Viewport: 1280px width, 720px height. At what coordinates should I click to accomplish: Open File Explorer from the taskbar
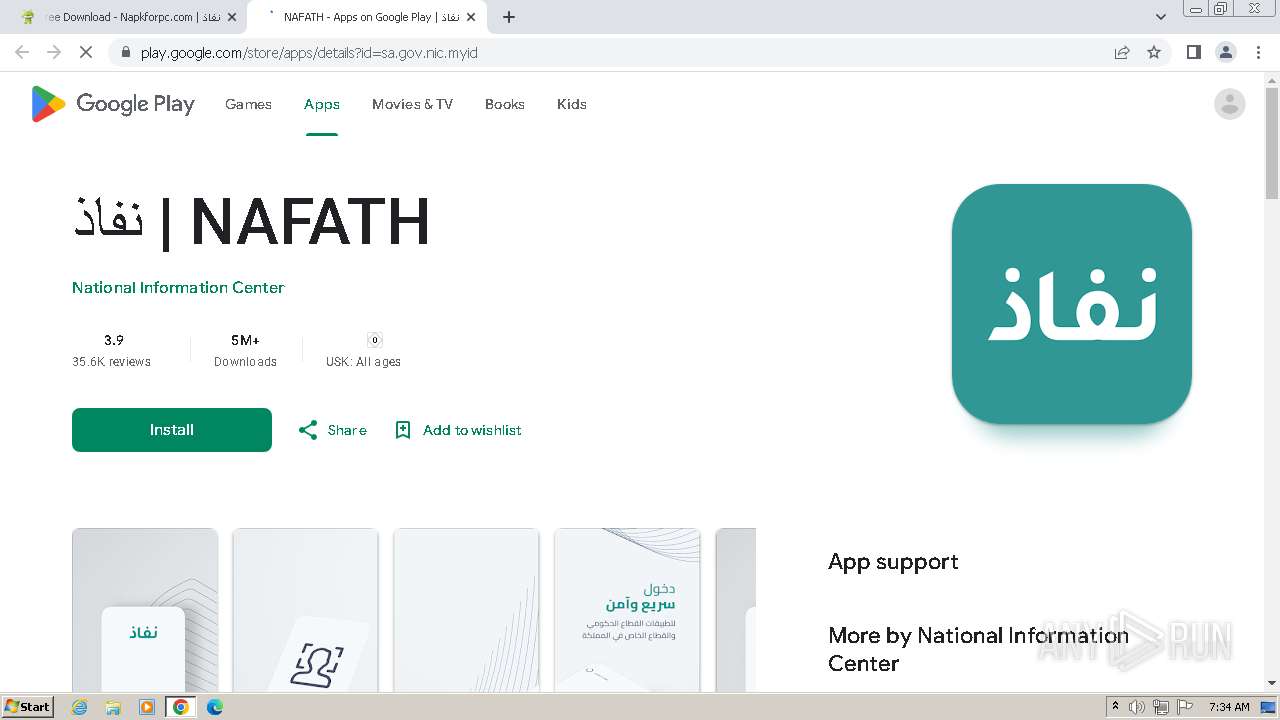(x=113, y=707)
